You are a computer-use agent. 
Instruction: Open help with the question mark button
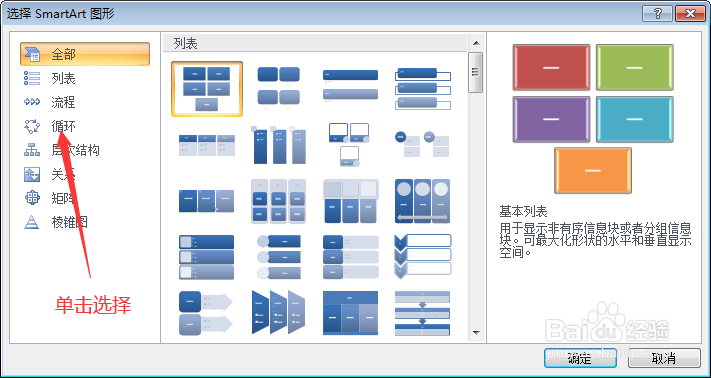[x=657, y=14]
